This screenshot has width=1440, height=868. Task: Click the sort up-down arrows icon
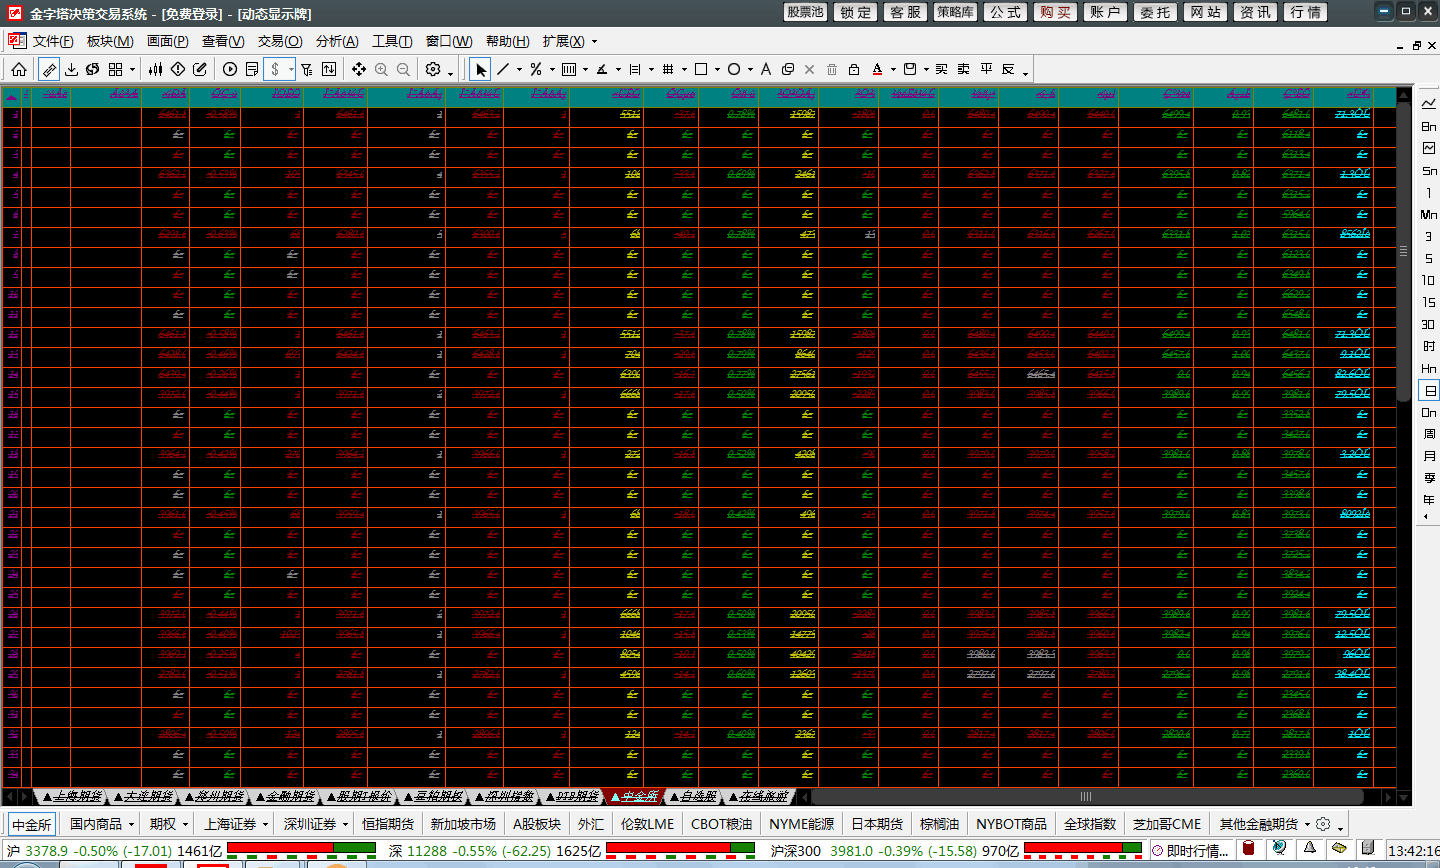pyautogui.click(x=329, y=69)
